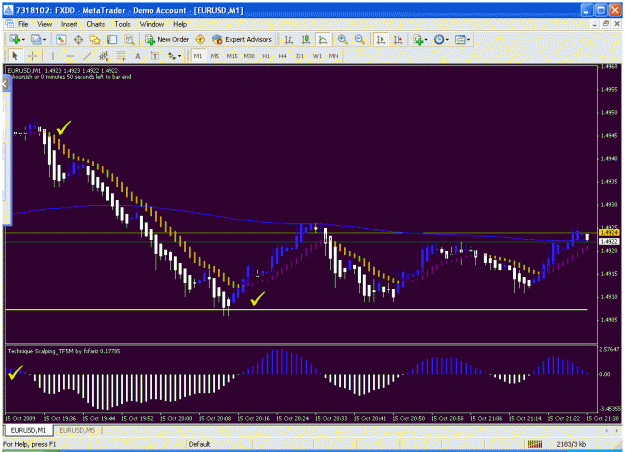Draw a Vertical Line tool
Screen dimensions: 625x452
tap(53, 56)
